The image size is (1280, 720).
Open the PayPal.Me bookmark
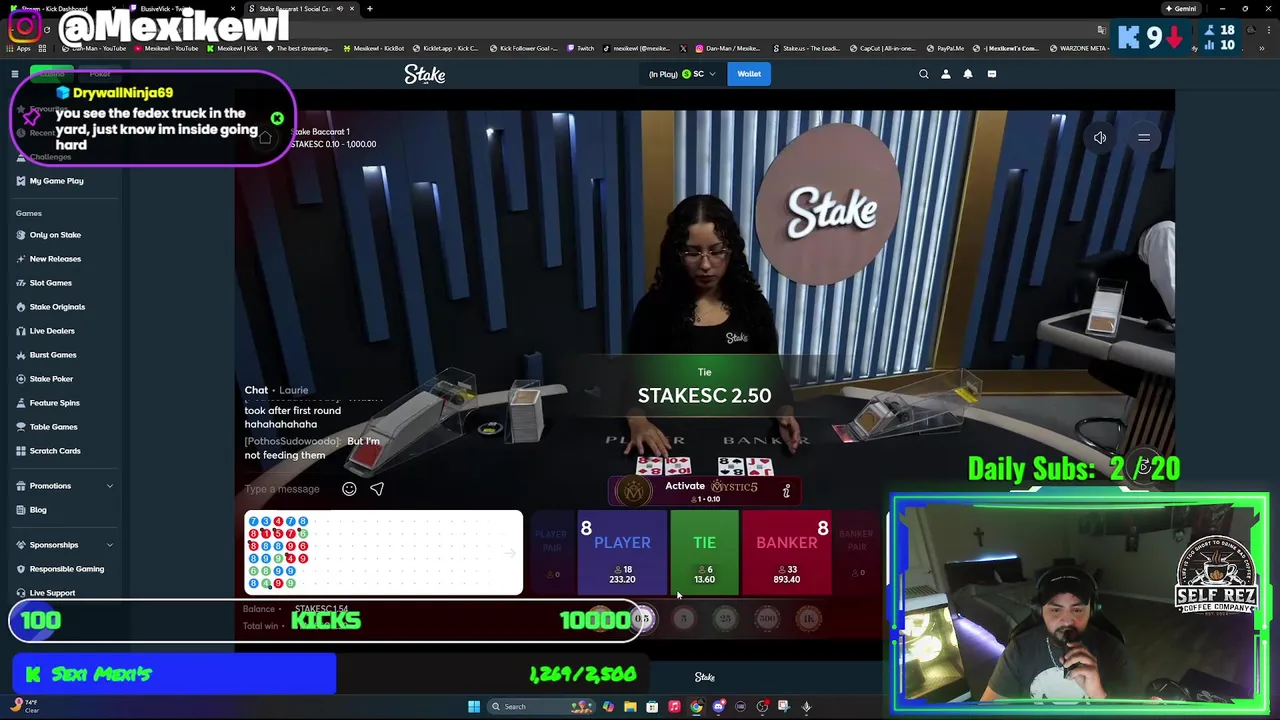pyautogui.click(x=946, y=48)
